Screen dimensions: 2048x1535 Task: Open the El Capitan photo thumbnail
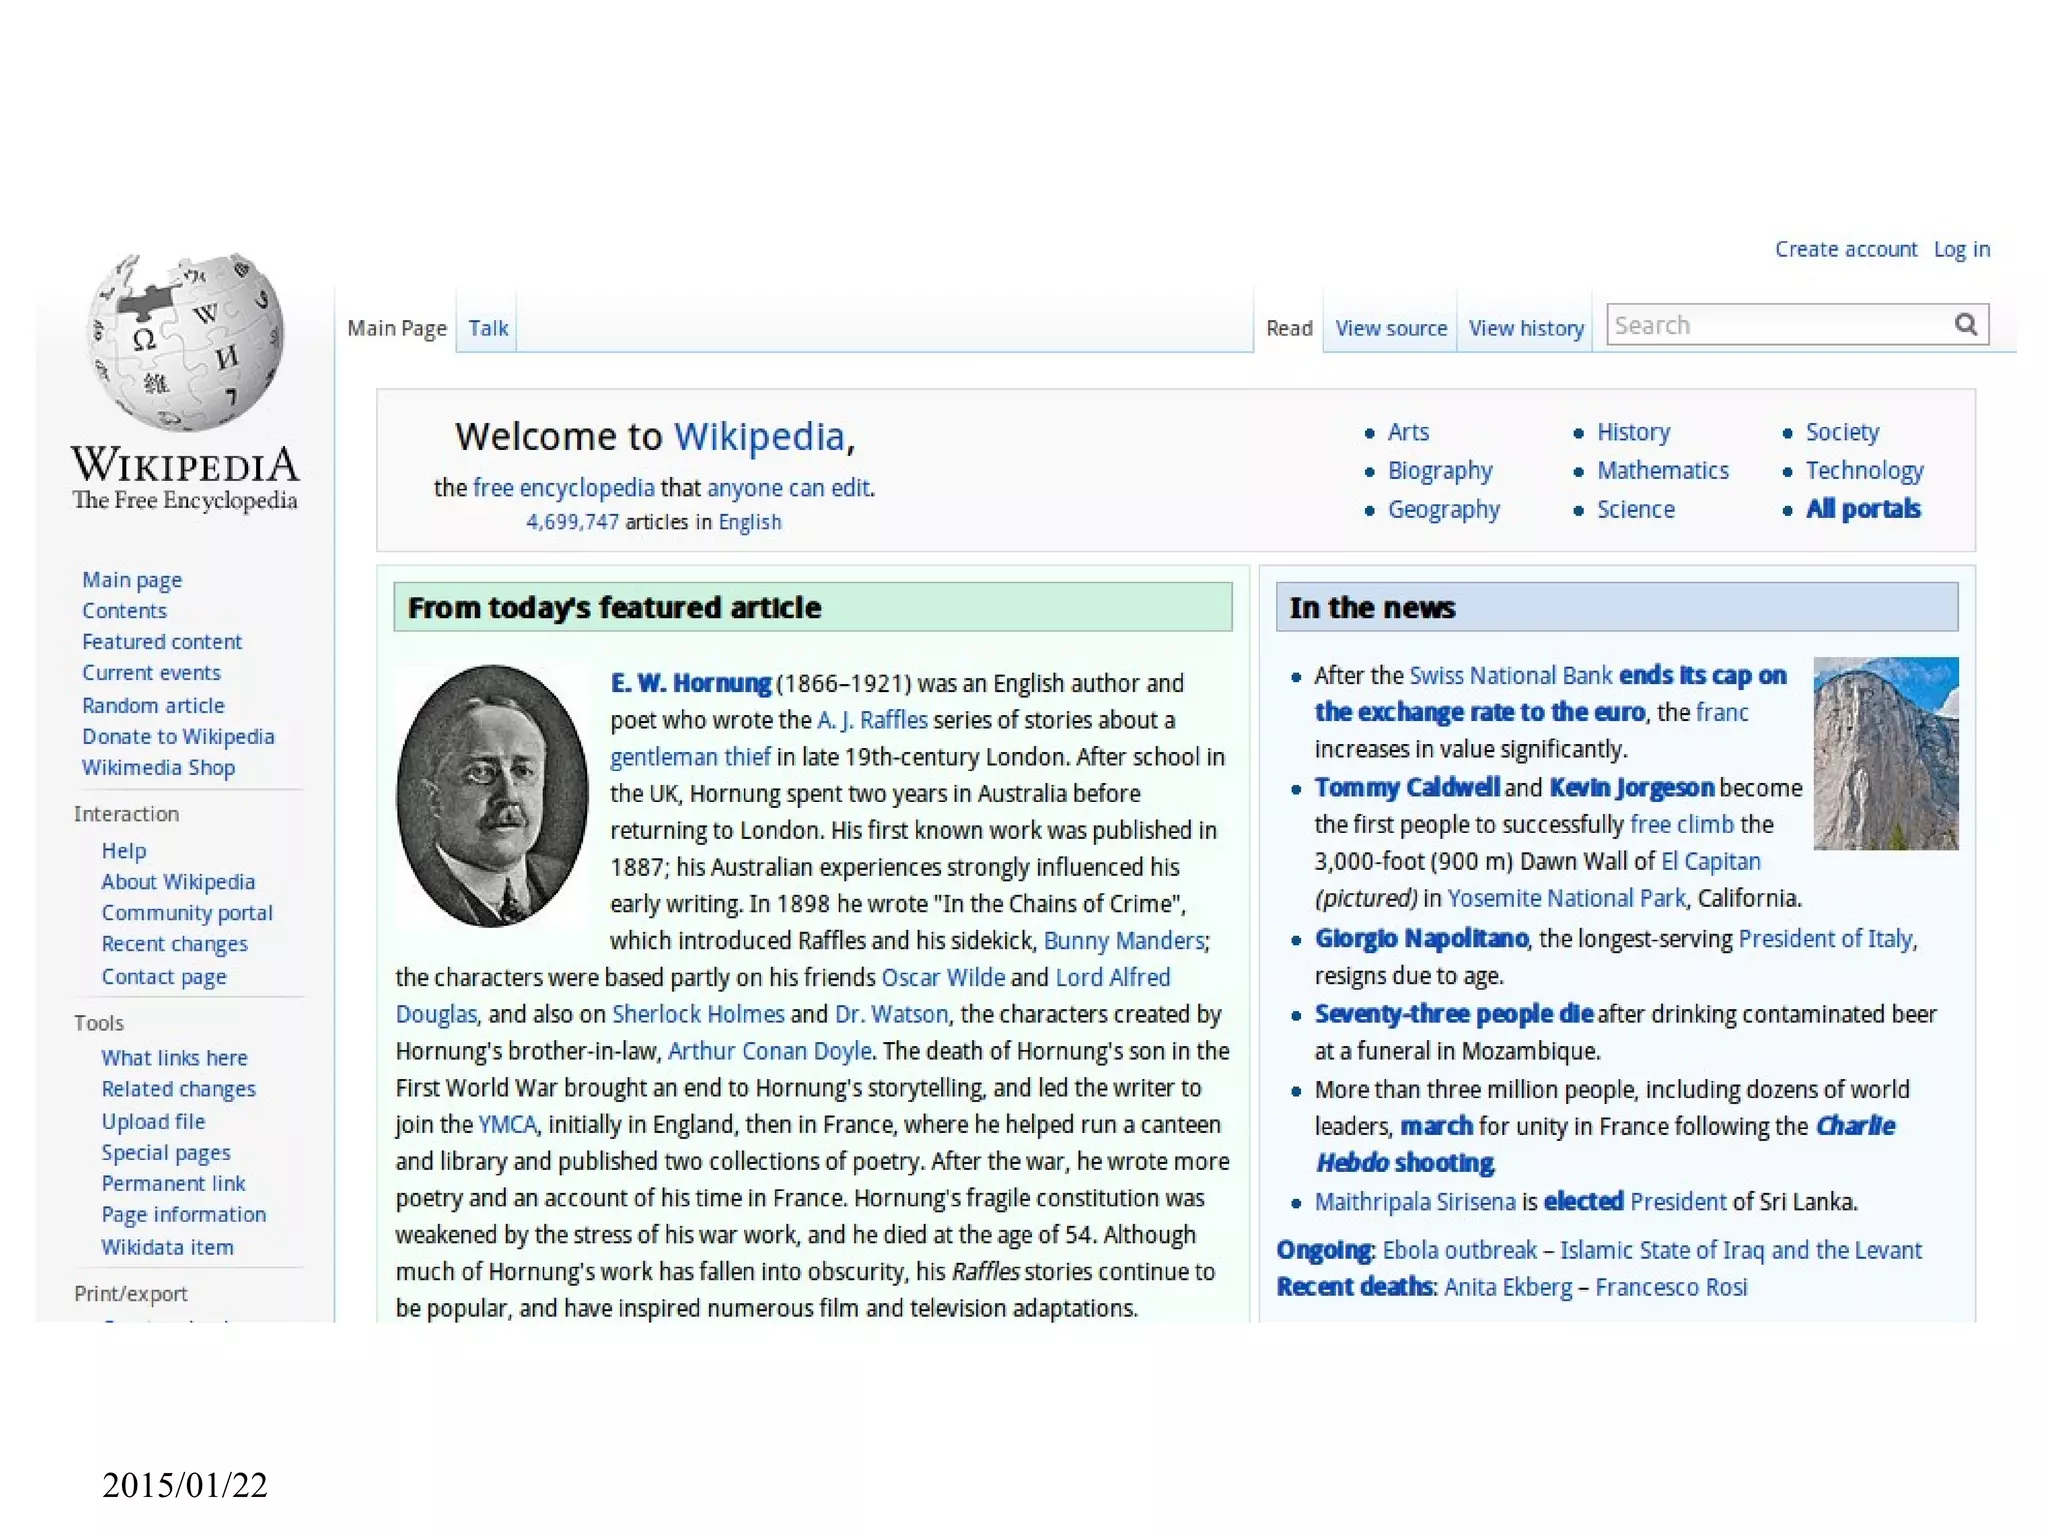coord(1885,753)
